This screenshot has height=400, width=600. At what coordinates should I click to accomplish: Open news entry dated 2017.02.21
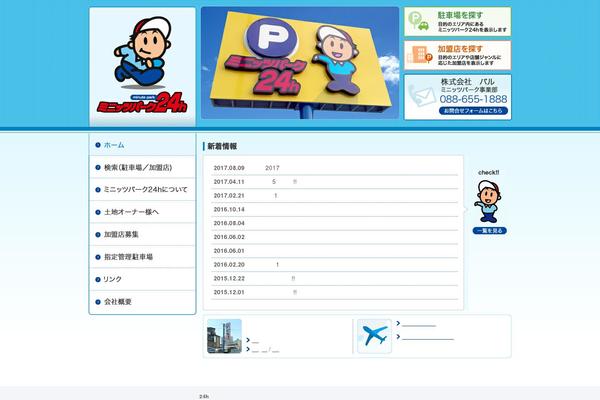(334, 196)
